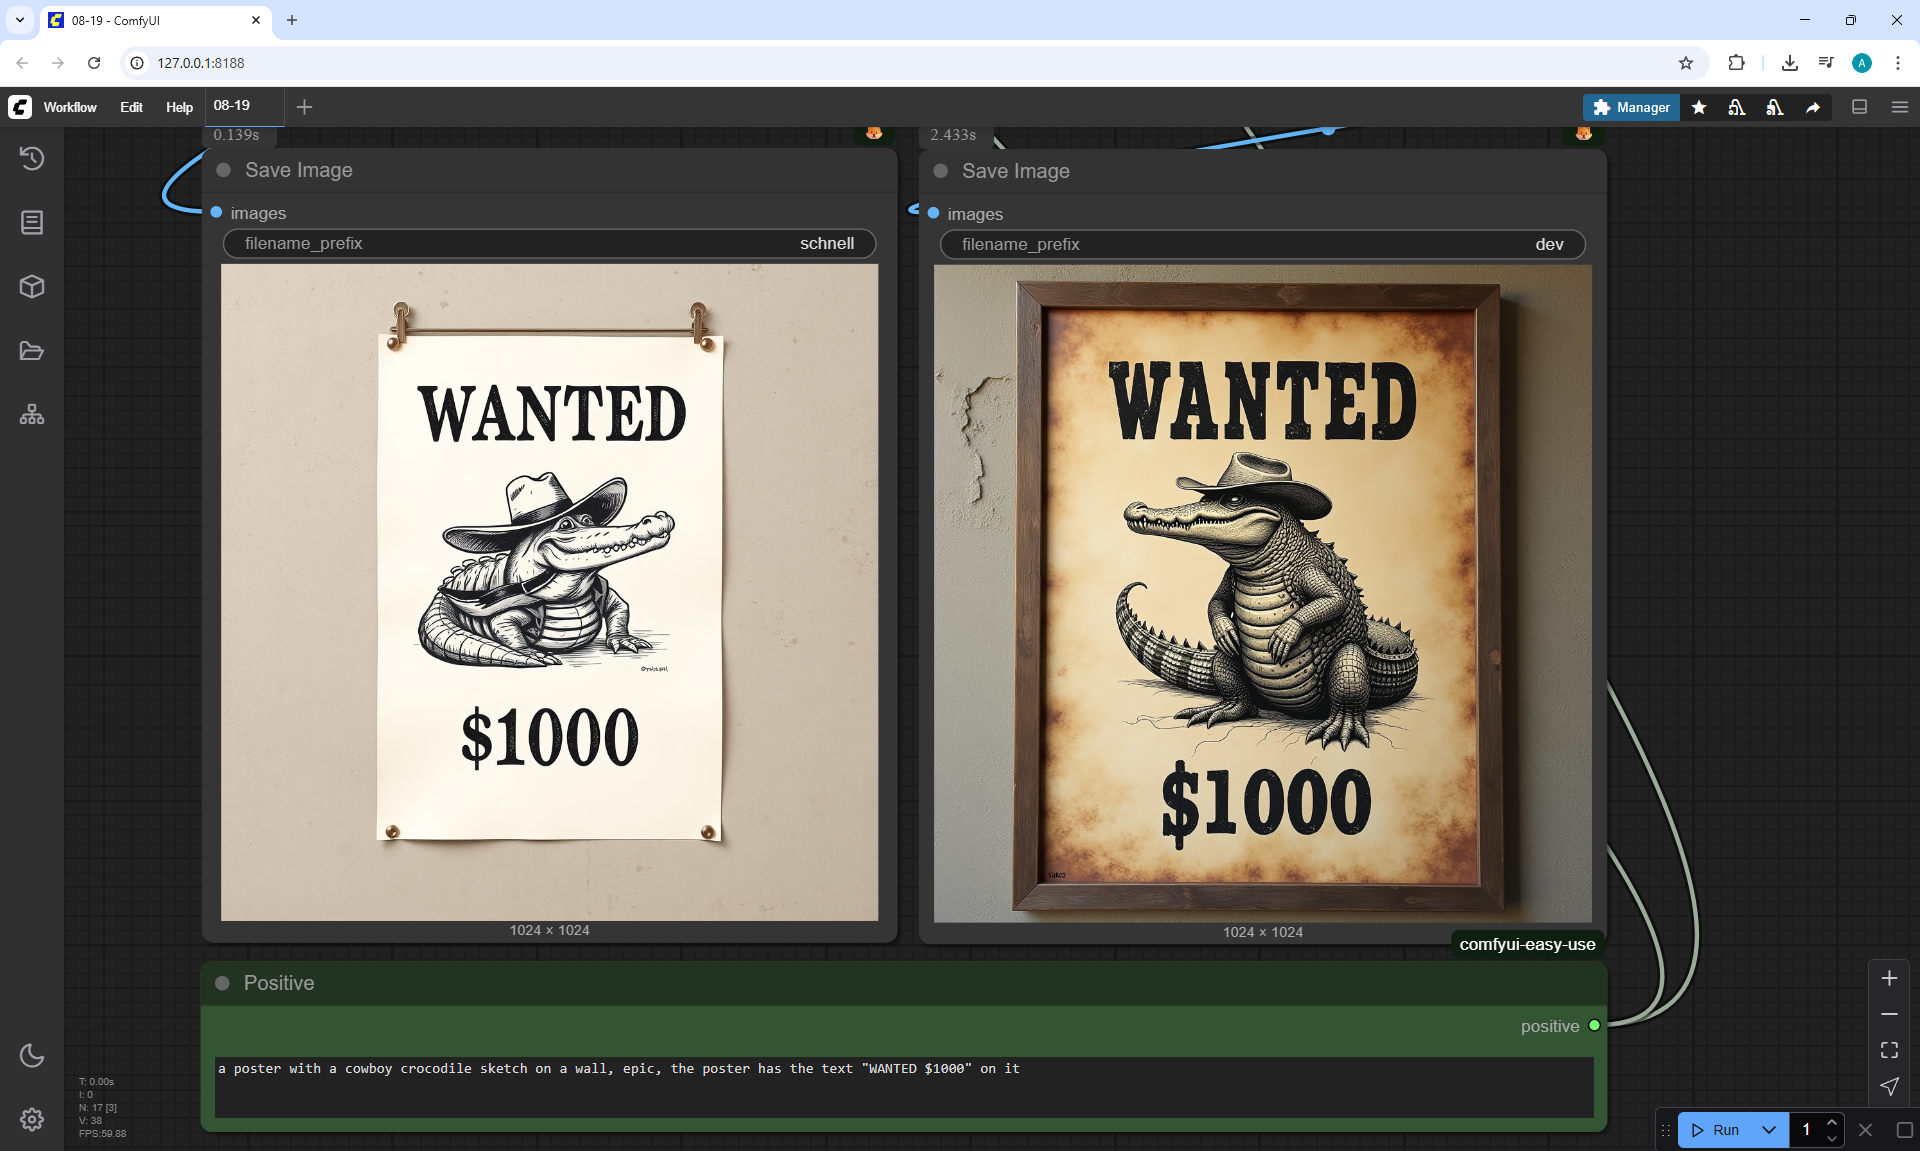
Task: Open the Workflow menu
Action: click(x=70, y=107)
